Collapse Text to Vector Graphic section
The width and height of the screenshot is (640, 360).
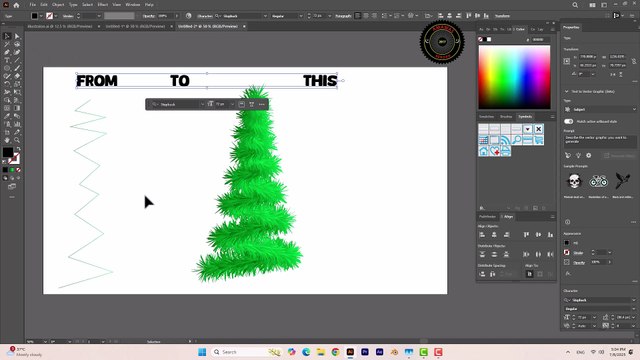(x=567, y=91)
